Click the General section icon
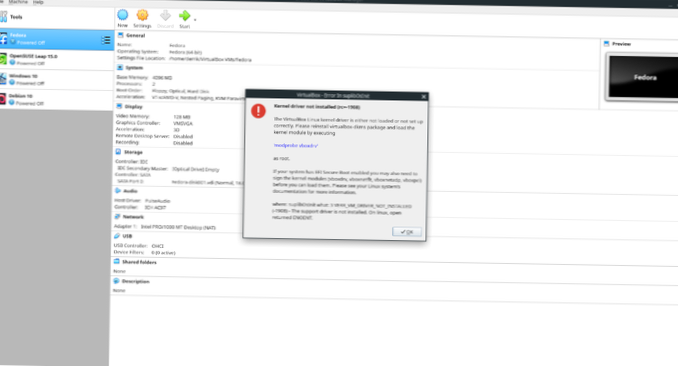 pos(121,35)
